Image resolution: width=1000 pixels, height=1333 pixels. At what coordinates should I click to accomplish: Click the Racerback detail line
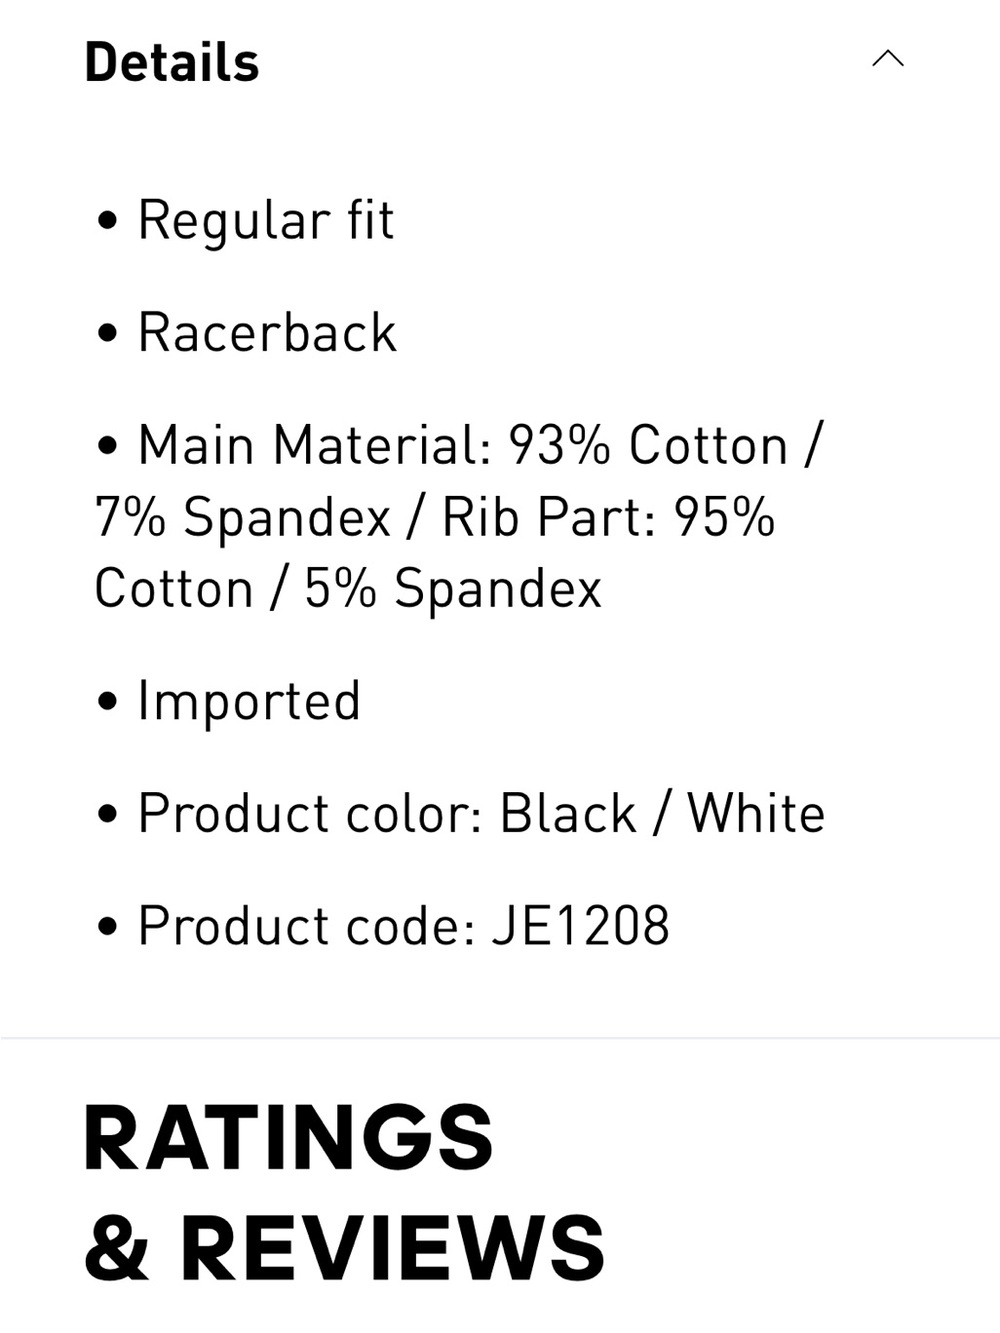(x=267, y=332)
